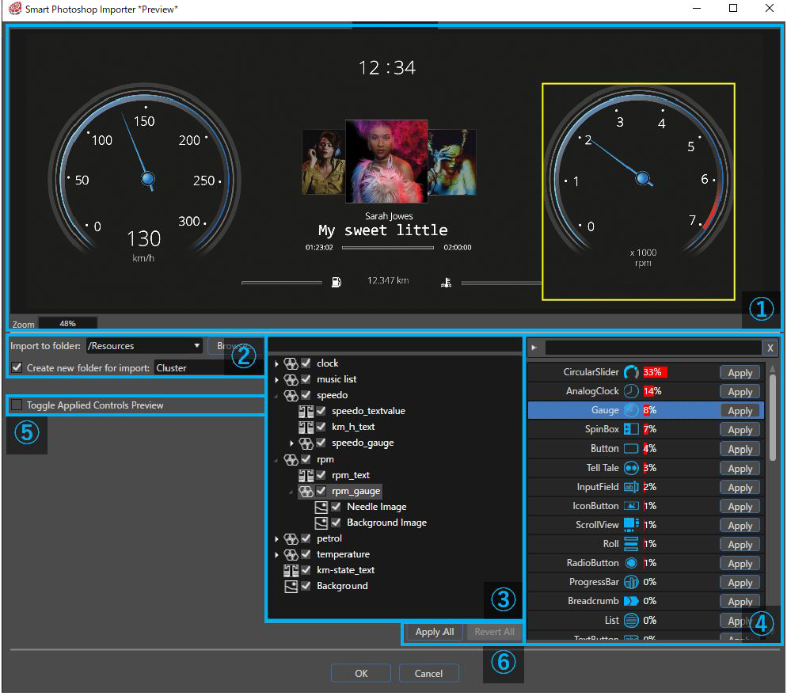Click the Cancel button

coord(428,673)
